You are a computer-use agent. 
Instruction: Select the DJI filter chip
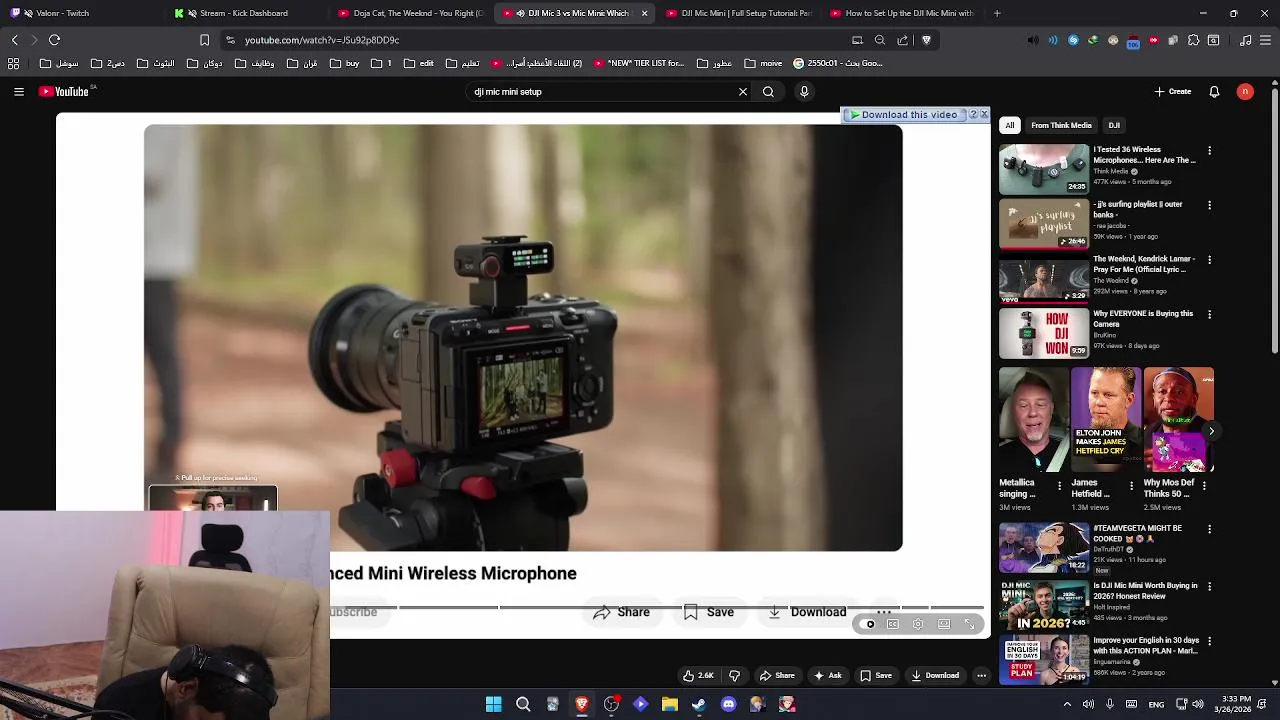pyautogui.click(x=1114, y=126)
